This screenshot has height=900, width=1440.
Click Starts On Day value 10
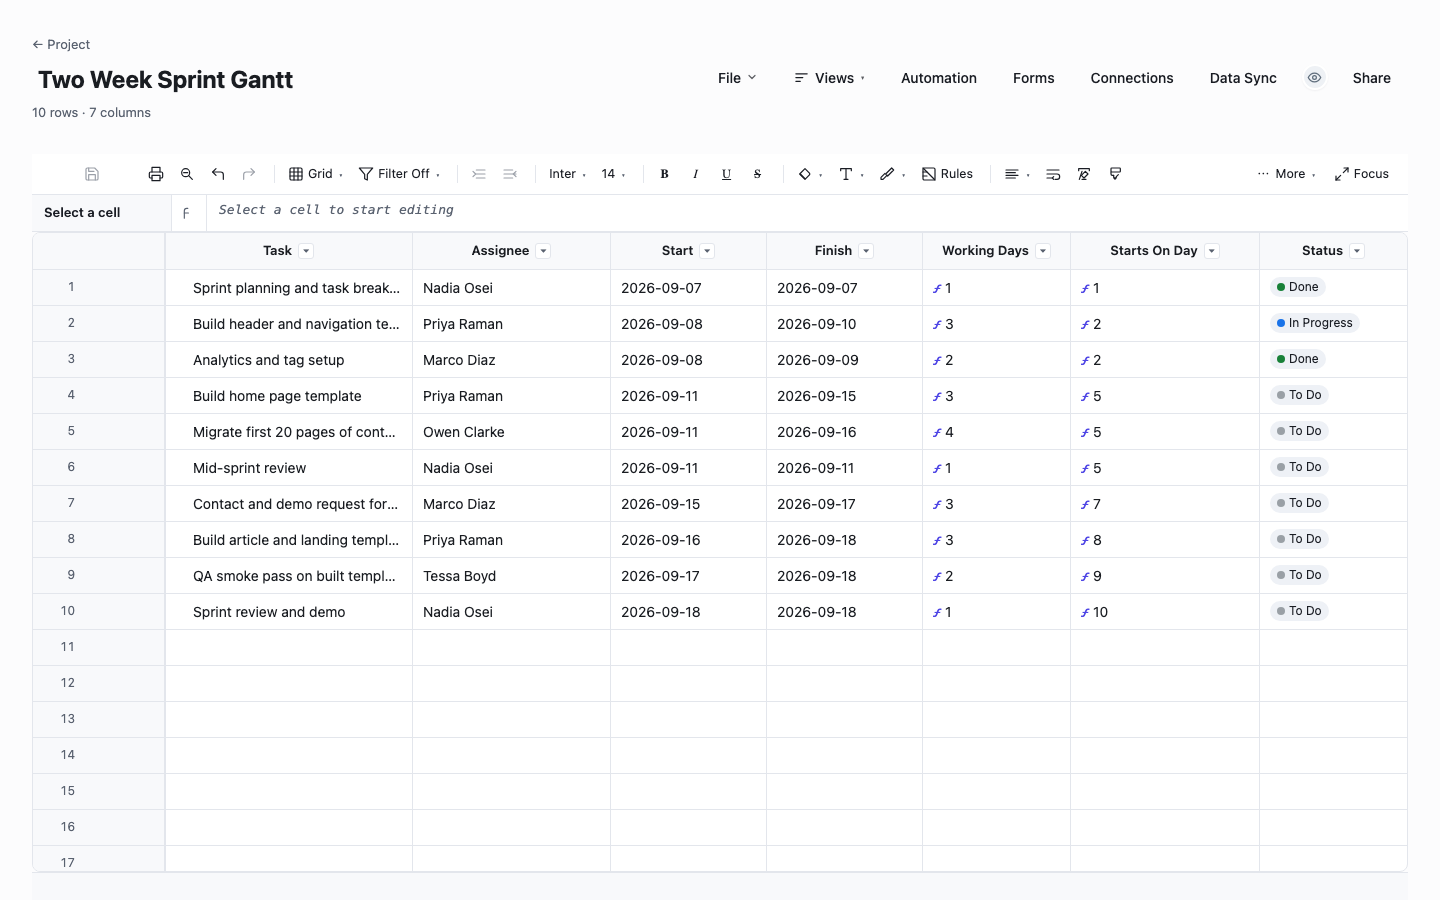(1165, 612)
